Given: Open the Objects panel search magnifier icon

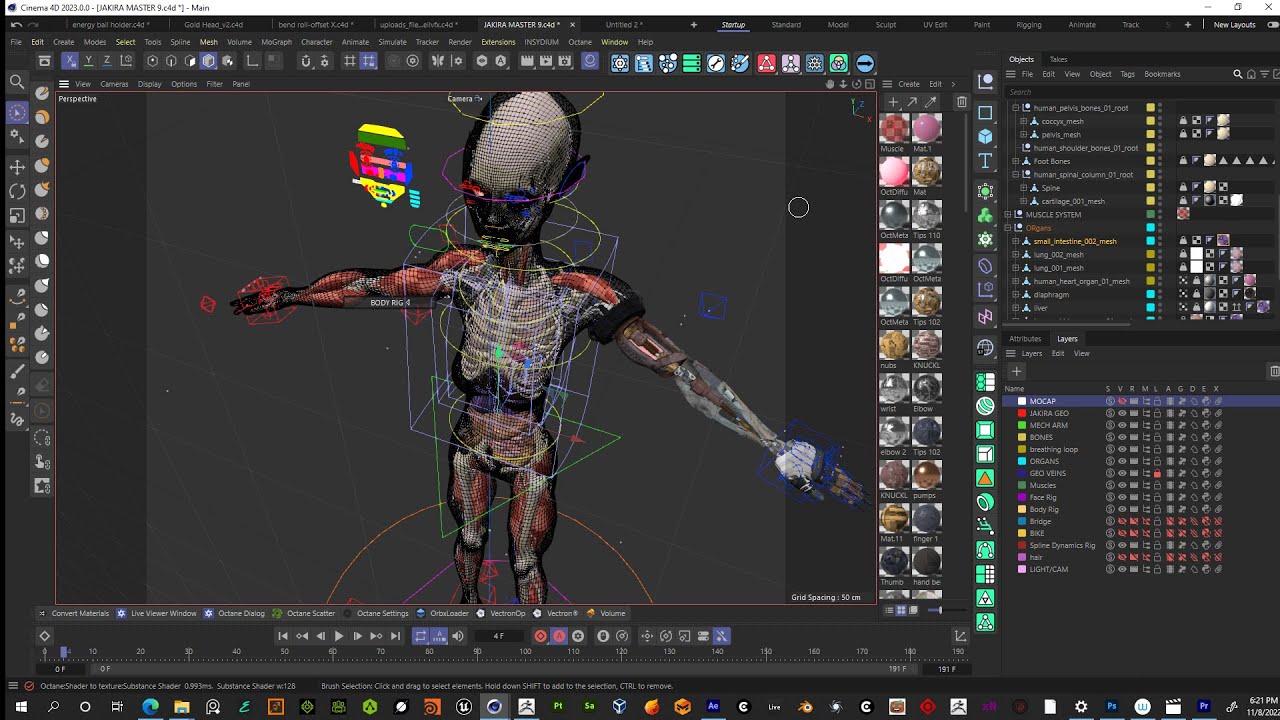Looking at the screenshot, I should point(1238,74).
